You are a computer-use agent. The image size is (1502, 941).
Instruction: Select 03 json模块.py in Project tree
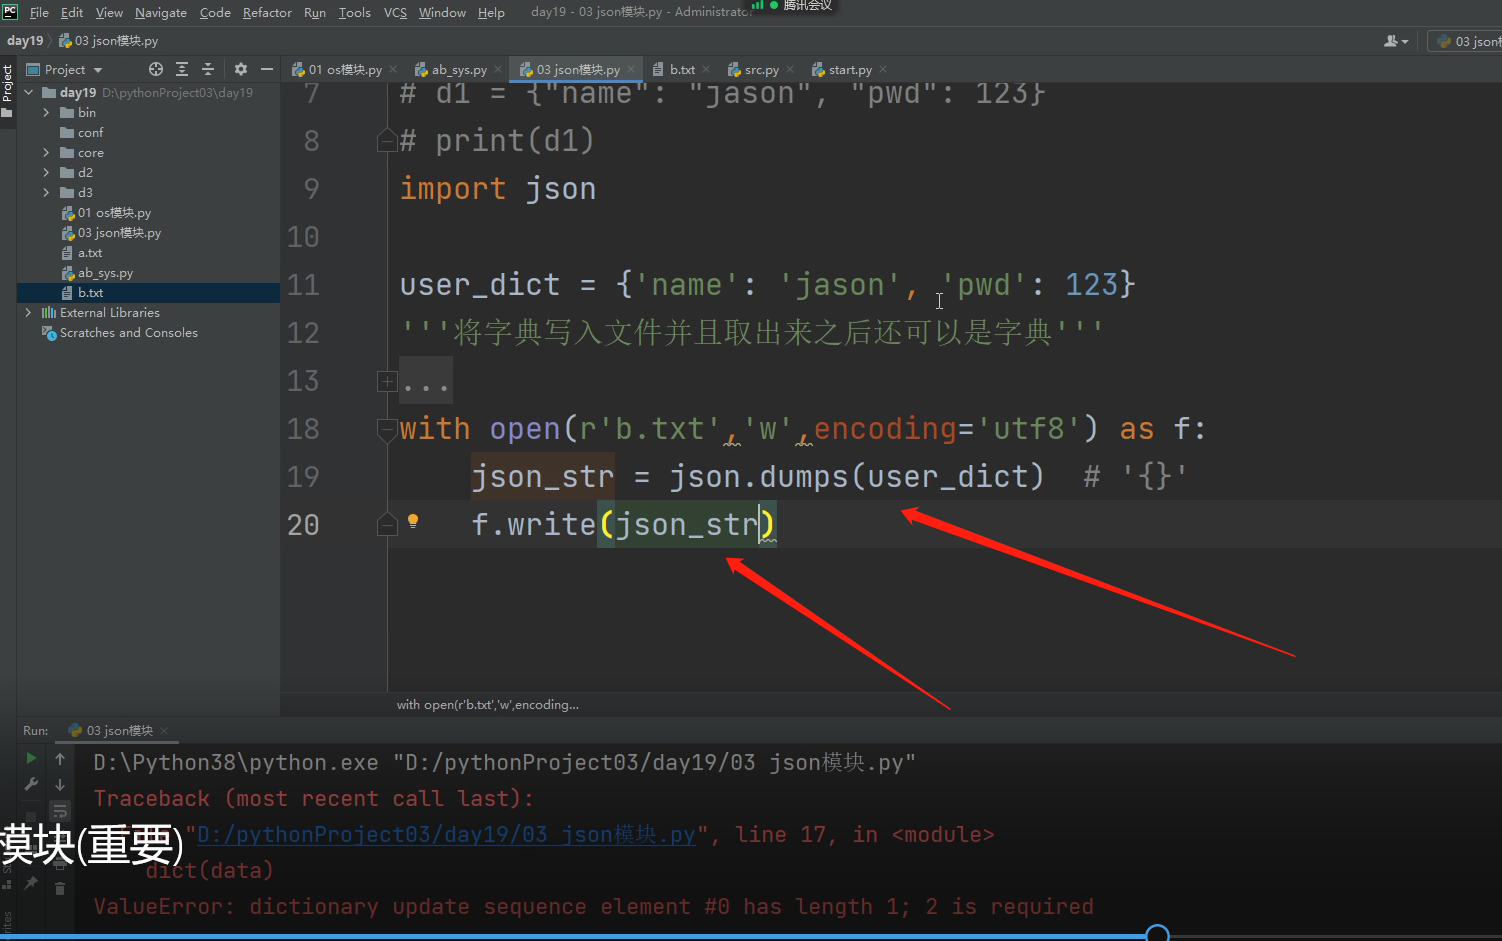point(148,233)
